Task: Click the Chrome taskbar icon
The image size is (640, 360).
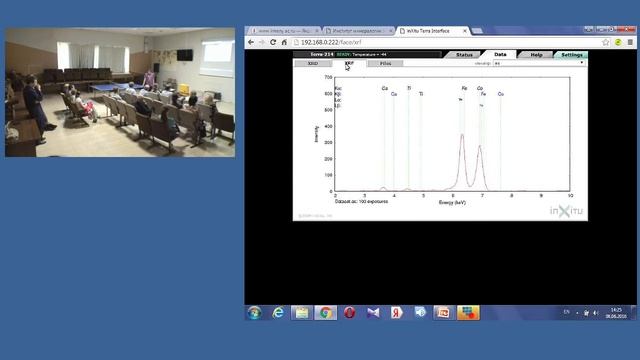Action: [326, 313]
